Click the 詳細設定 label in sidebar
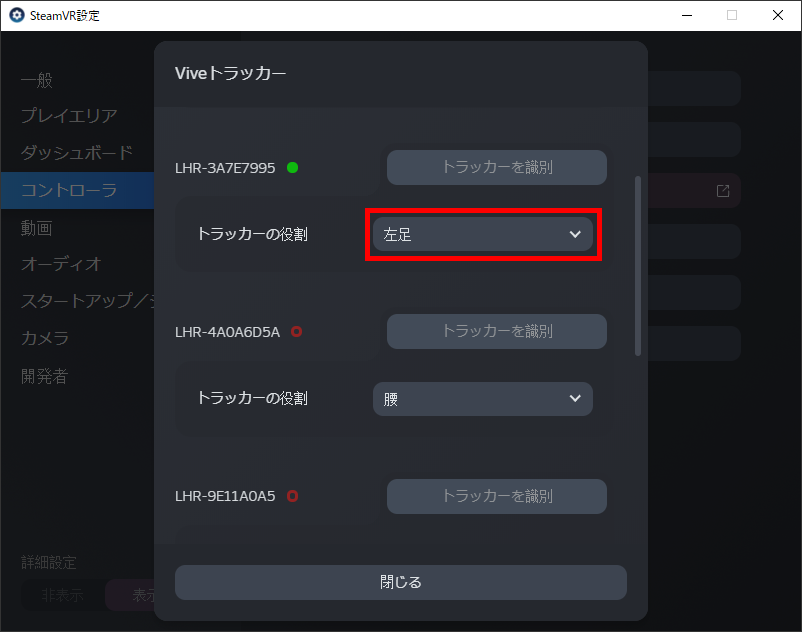This screenshot has height=632, width=802. (x=49, y=562)
